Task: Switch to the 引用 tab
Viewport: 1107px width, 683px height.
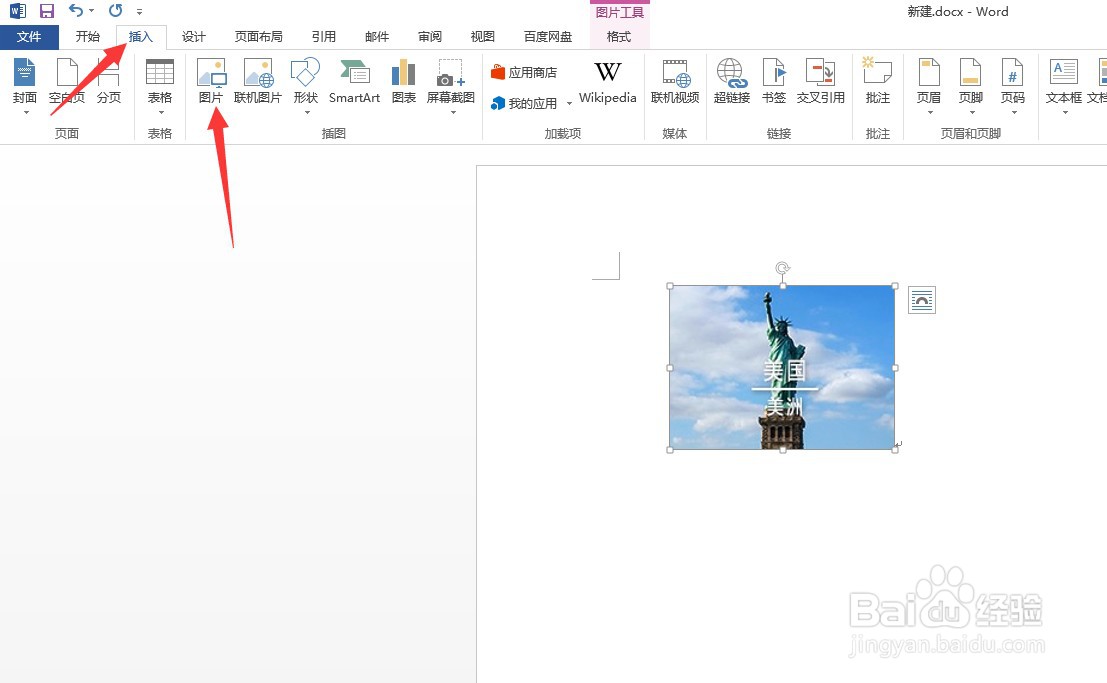Action: pos(323,37)
